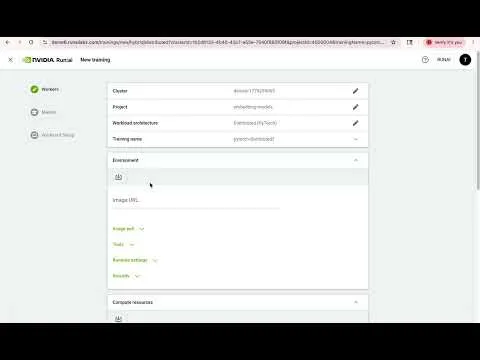Click the Workload architecture value text
480x360 pixels.
point(255,123)
